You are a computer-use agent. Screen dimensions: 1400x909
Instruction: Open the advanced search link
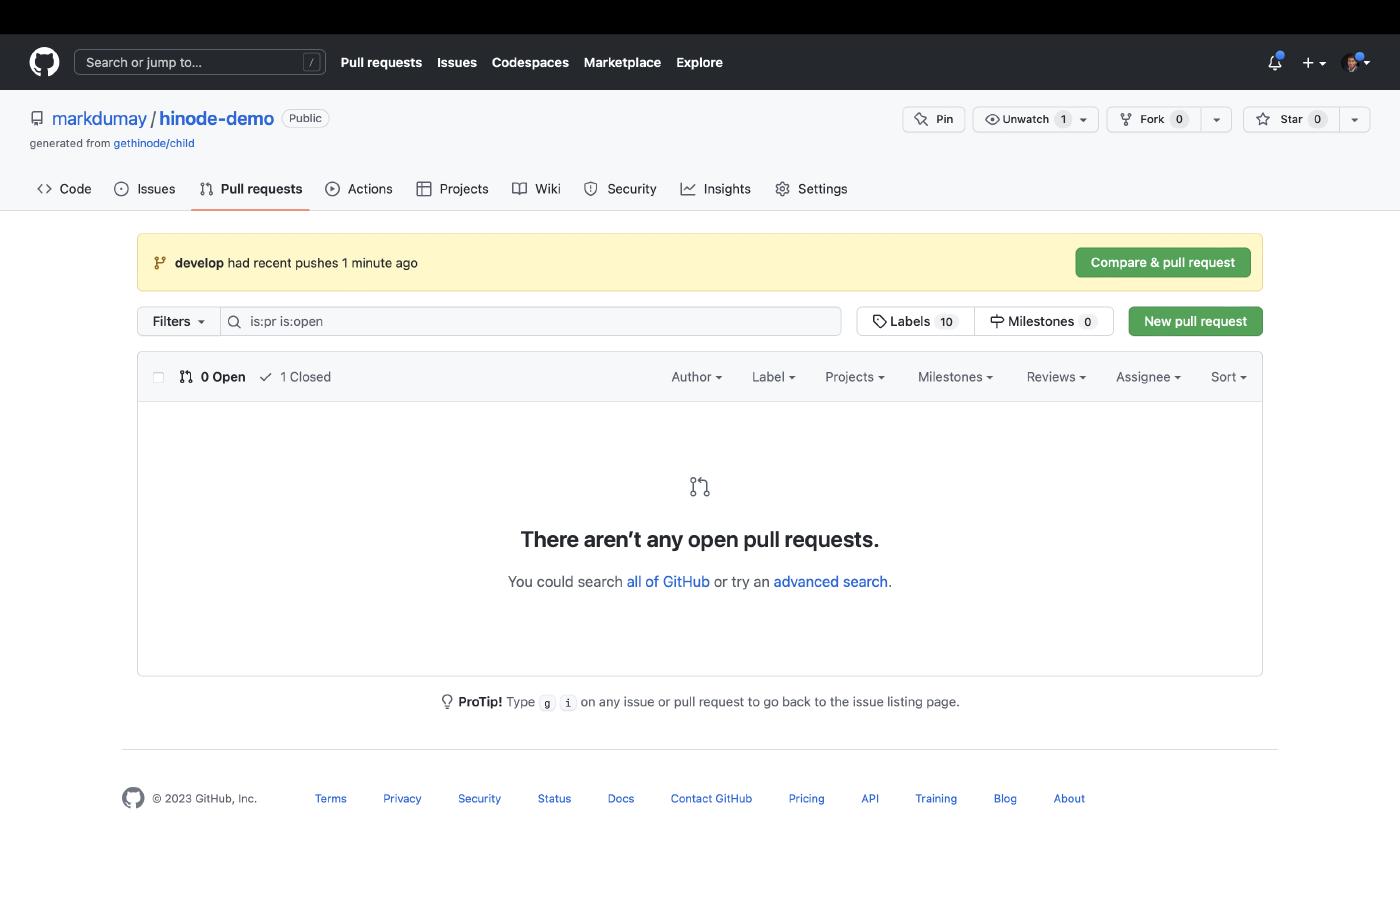click(x=830, y=582)
